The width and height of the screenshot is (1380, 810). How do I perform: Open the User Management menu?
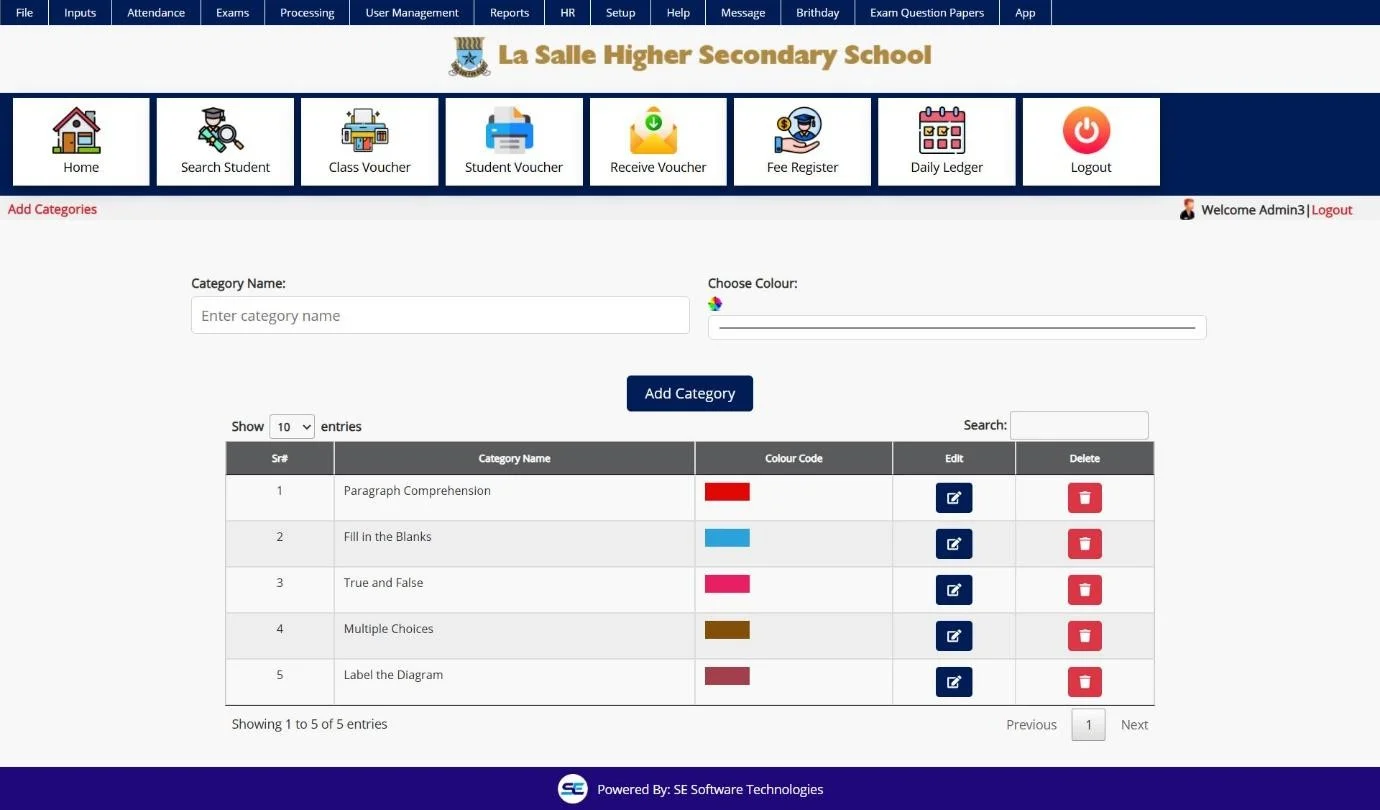[x=412, y=13]
